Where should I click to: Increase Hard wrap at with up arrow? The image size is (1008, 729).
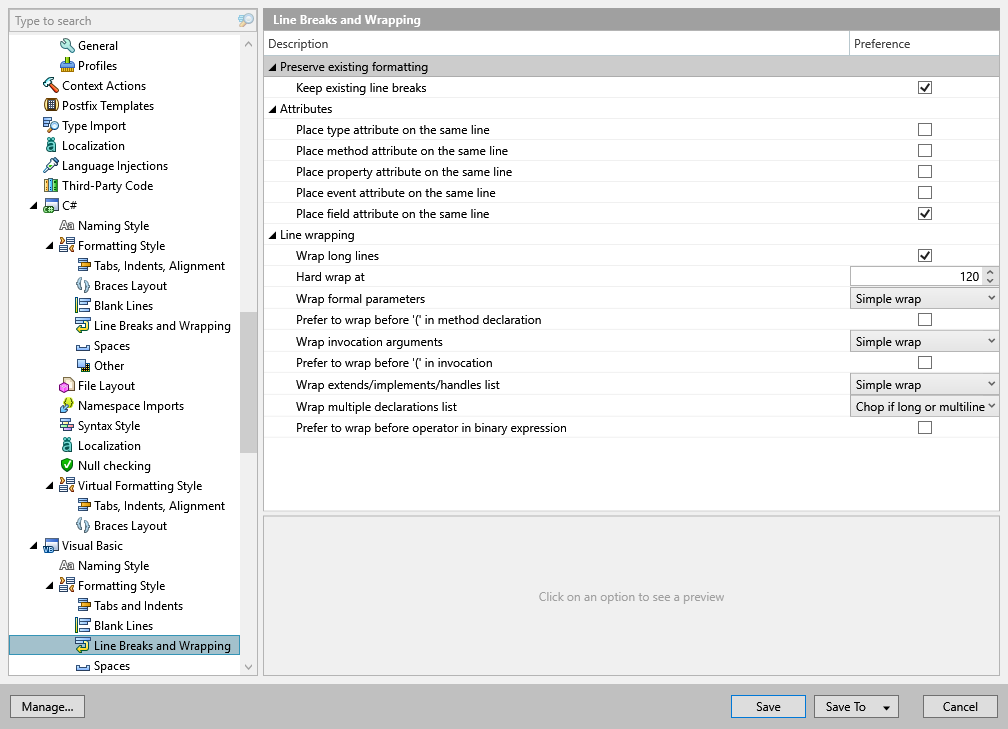pyautogui.click(x=990, y=272)
